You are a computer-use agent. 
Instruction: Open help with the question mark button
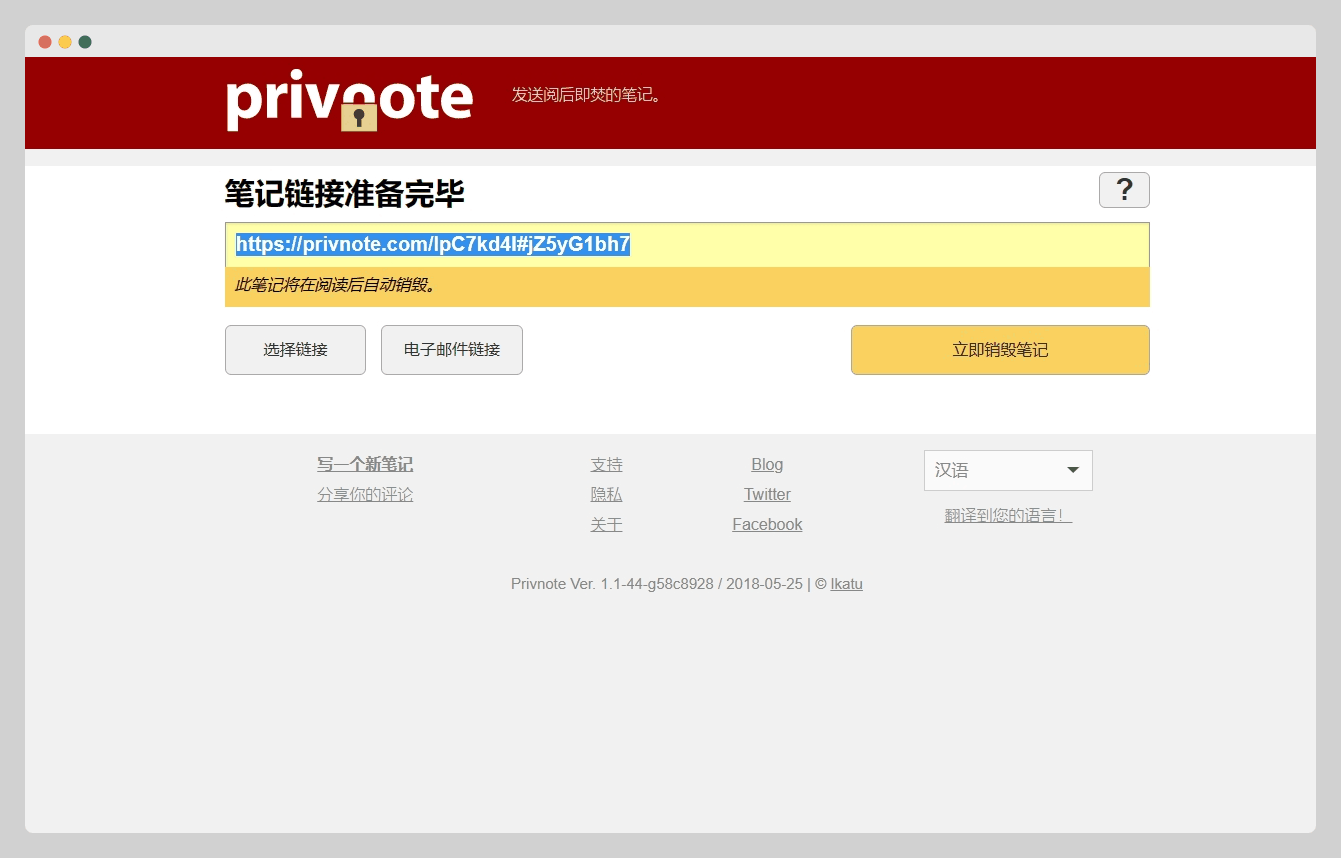pos(1124,190)
